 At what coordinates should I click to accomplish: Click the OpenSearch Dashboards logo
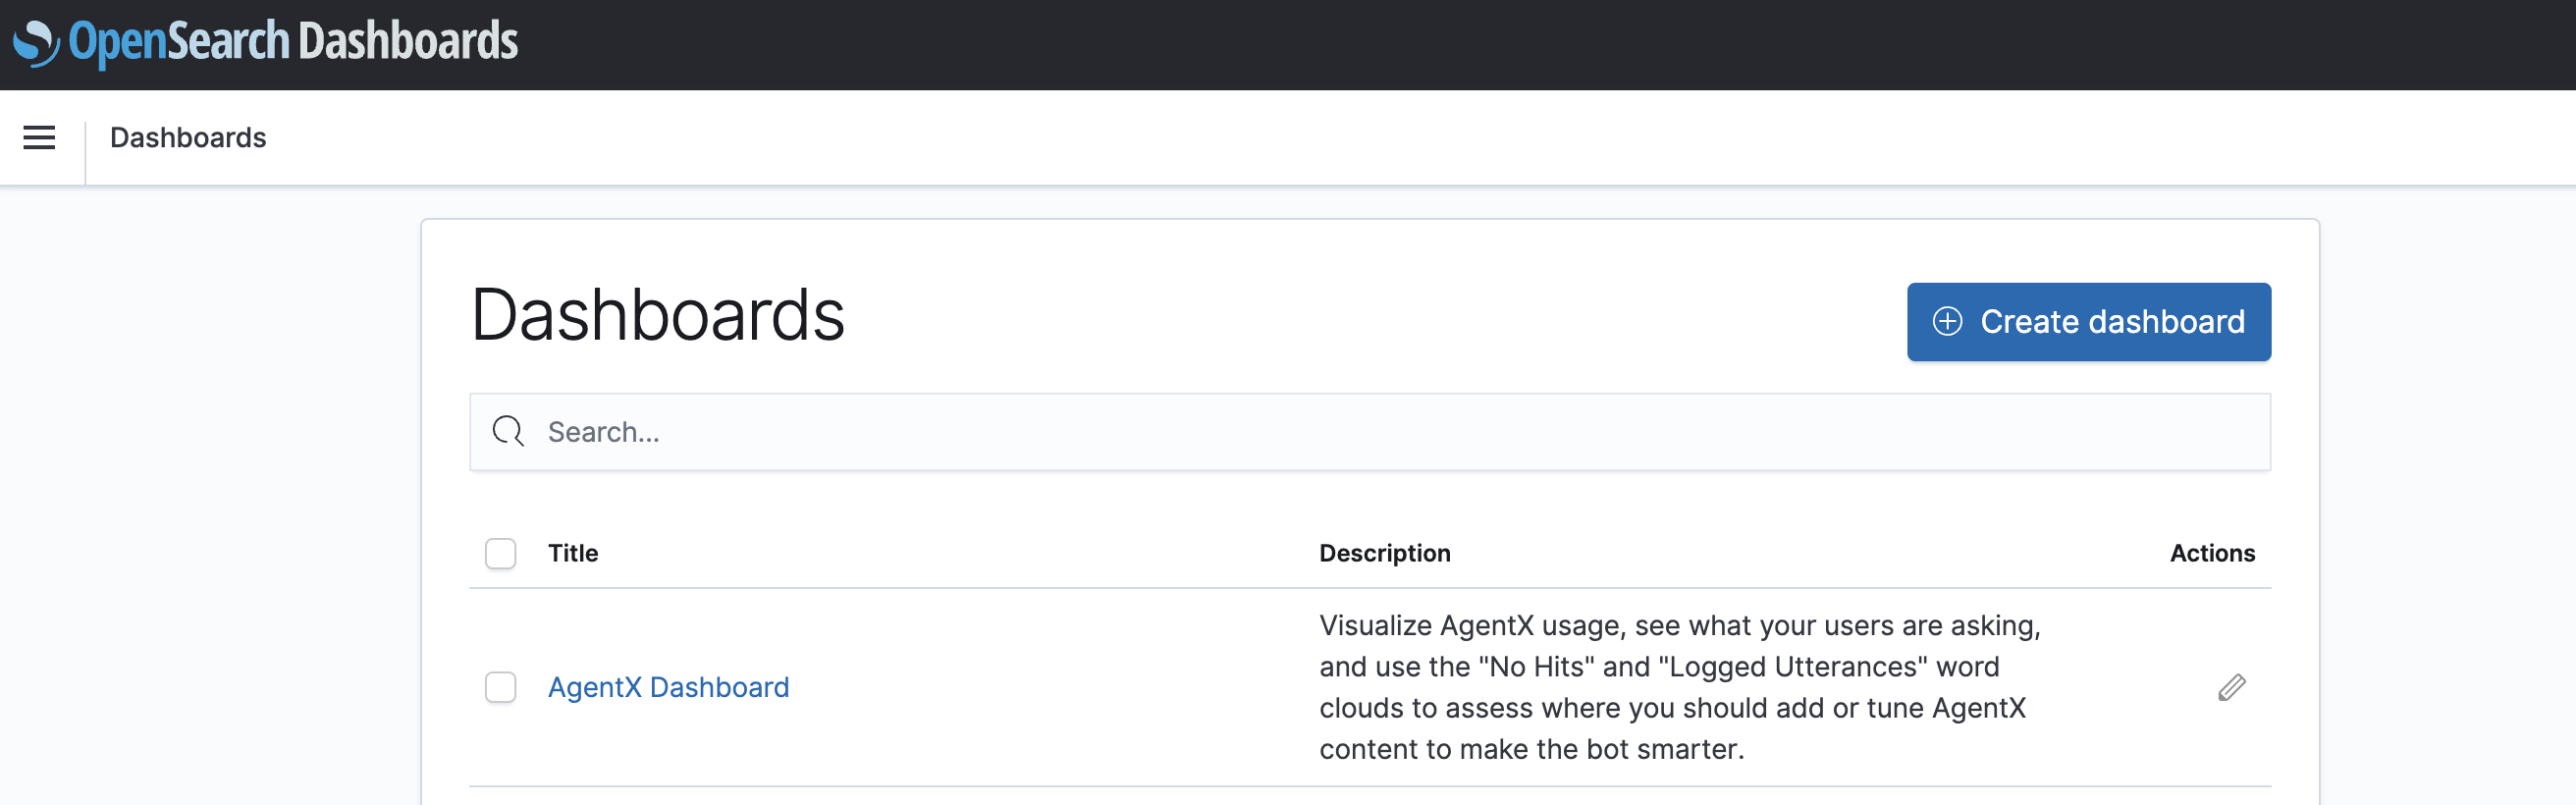tap(265, 42)
